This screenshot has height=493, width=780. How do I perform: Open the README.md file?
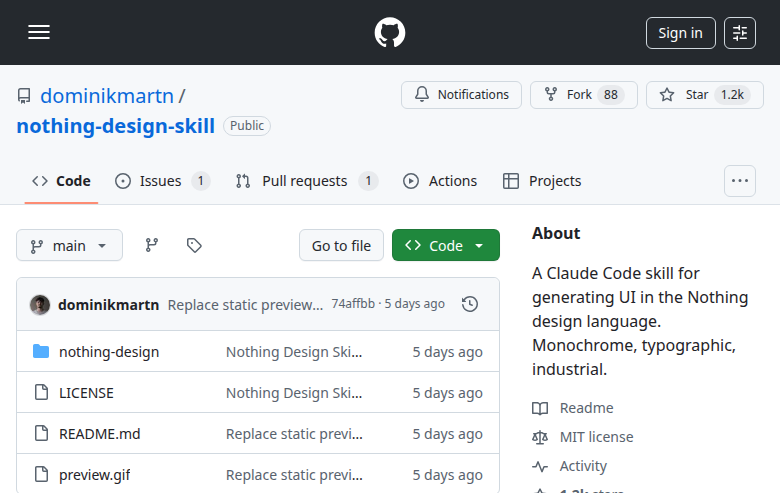tap(99, 434)
